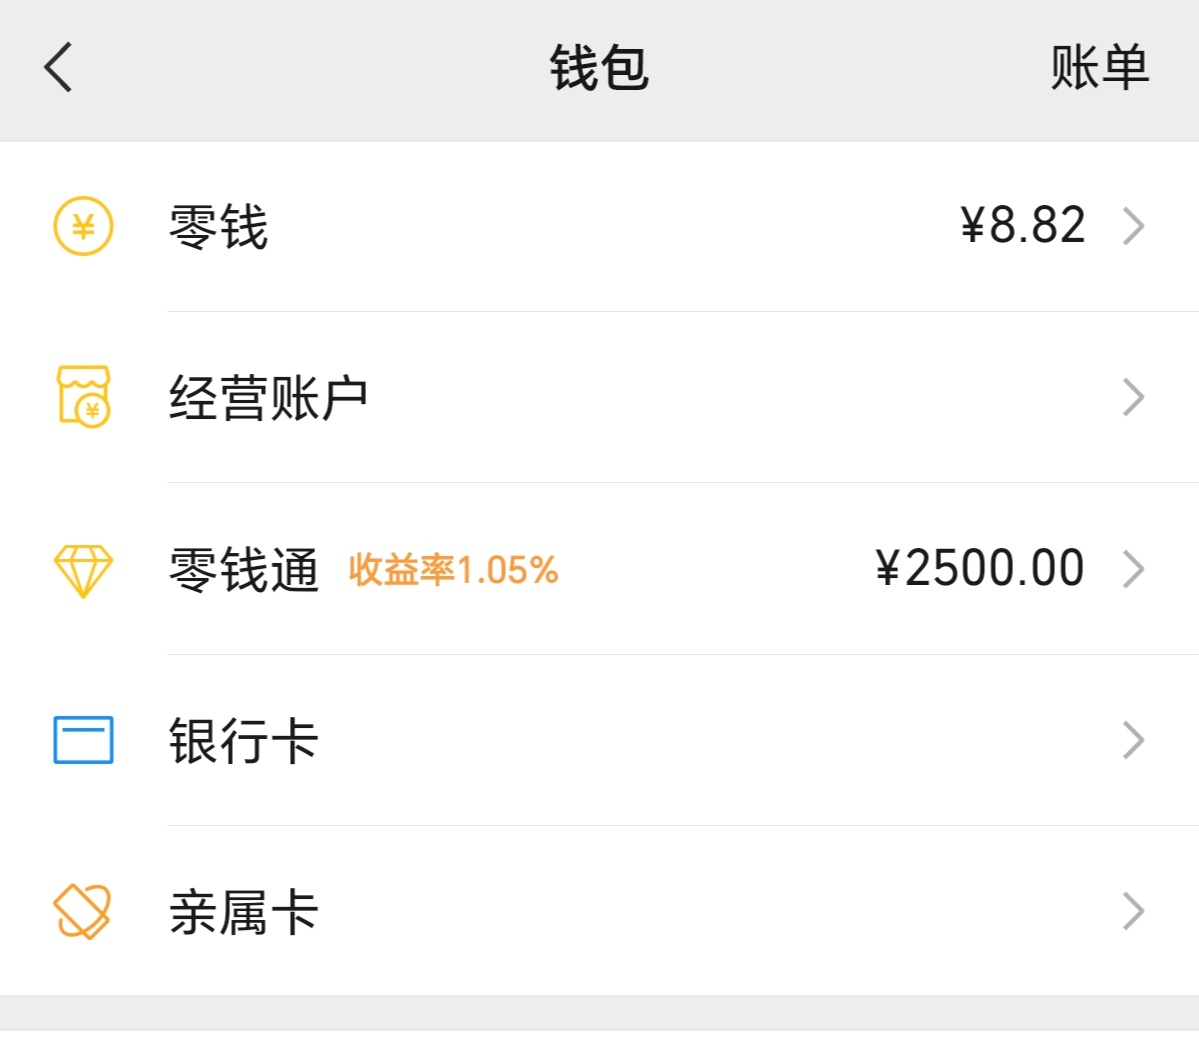Select the 银行卡 label
This screenshot has width=1199, height=1038.
[243, 741]
